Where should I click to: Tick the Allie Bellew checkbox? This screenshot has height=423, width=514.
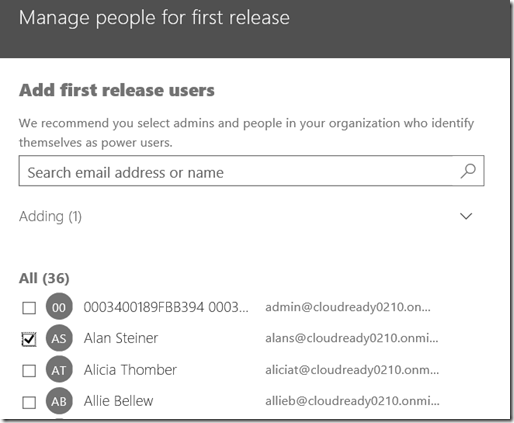(x=29, y=402)
